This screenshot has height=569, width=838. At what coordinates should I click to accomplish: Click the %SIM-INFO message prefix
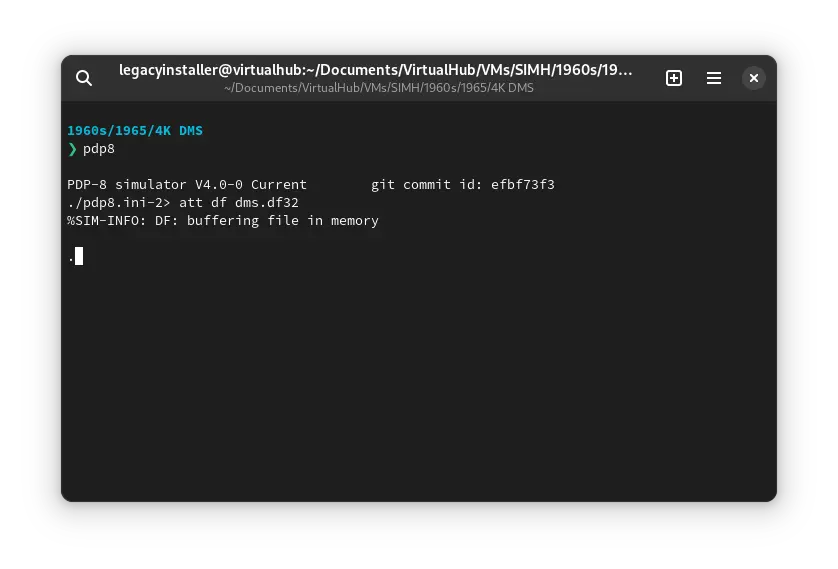[106, 221]
